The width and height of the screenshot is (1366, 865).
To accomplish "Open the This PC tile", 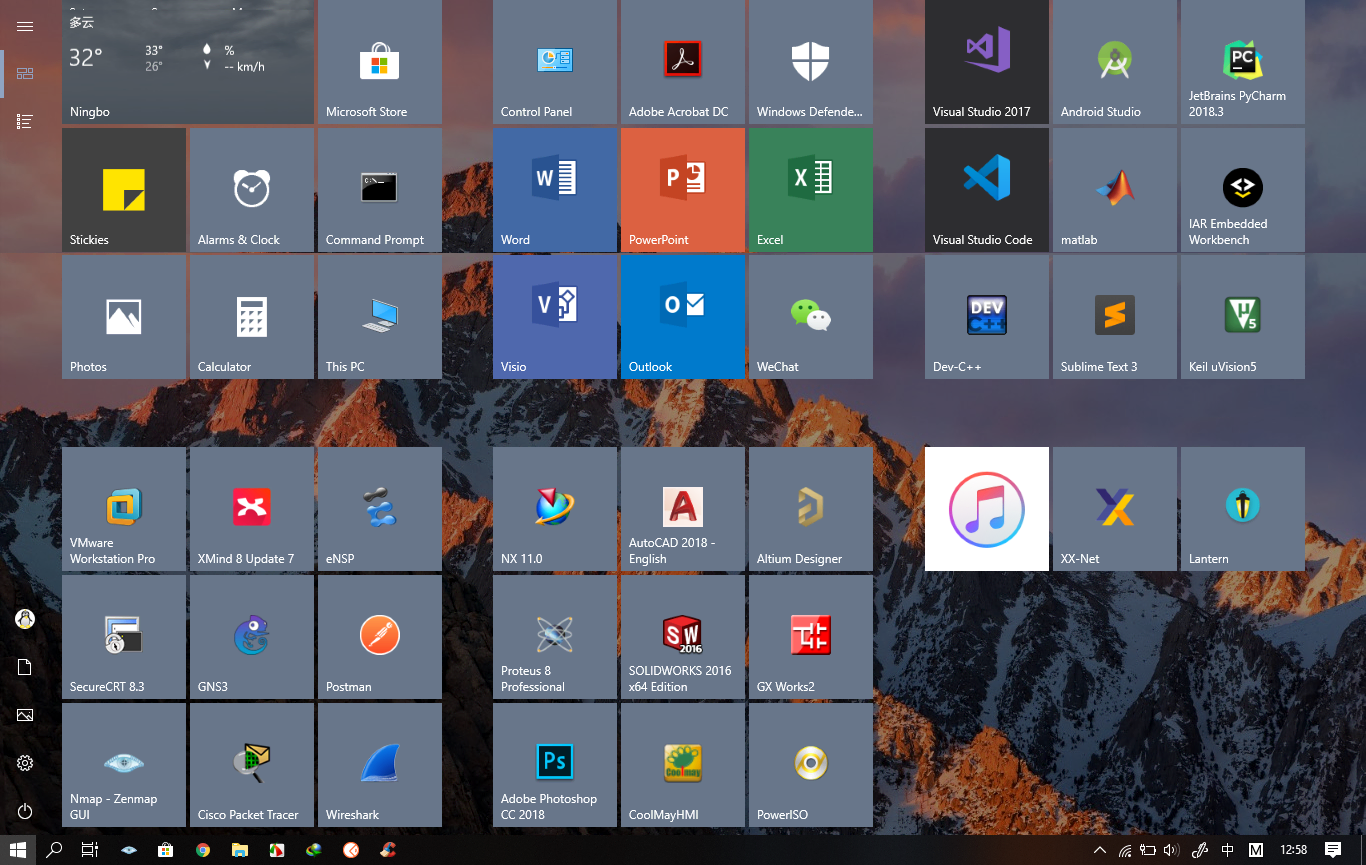I will 380,317.
